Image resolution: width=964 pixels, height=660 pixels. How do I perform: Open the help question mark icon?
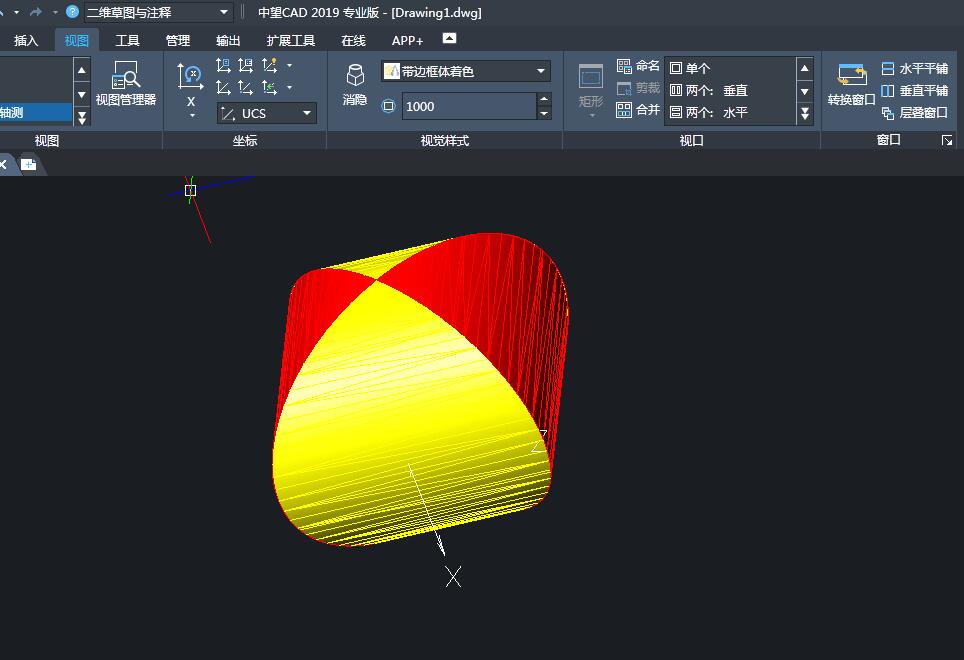72,12
